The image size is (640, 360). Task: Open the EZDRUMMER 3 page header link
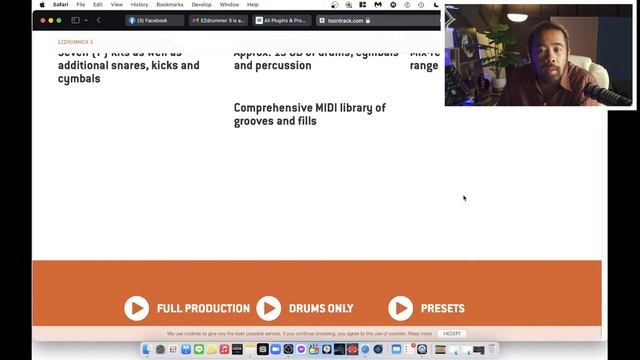[x=76, y=42]
